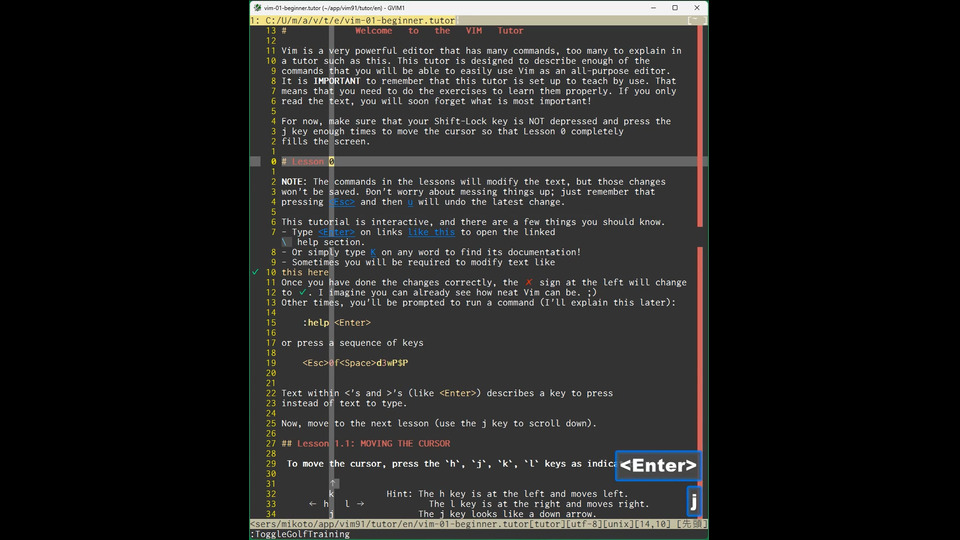Click the "# Lesson 0" heading line

(308, 162)
